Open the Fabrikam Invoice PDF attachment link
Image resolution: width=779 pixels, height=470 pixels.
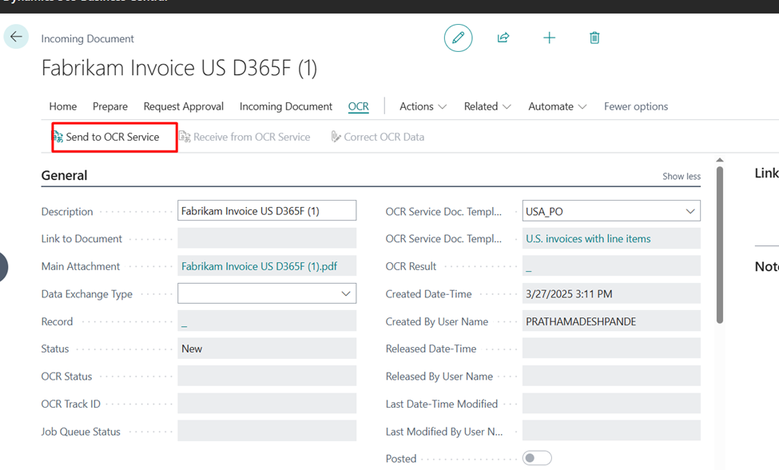(x=259, y=266)
